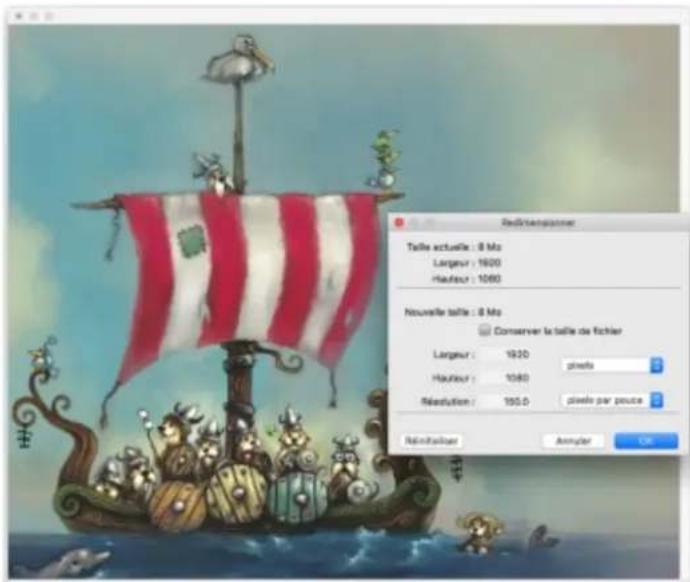Click the Taille actuelle : 8 Mo text
The image size is (690, 582).
(454, 247)
